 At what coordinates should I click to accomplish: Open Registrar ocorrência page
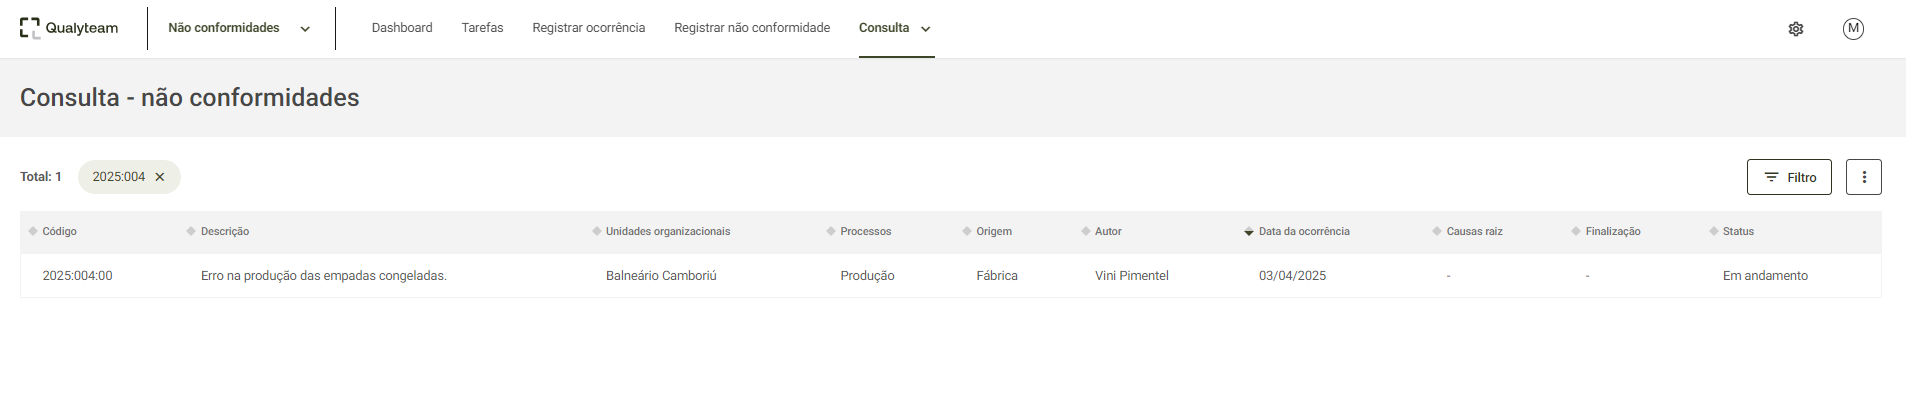589,28
